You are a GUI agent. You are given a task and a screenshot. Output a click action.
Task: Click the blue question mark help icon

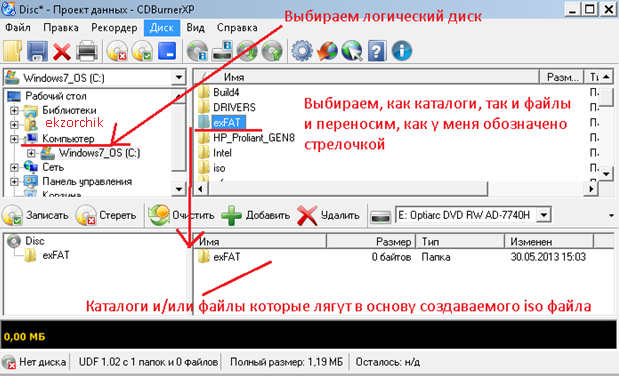(377, 51)
